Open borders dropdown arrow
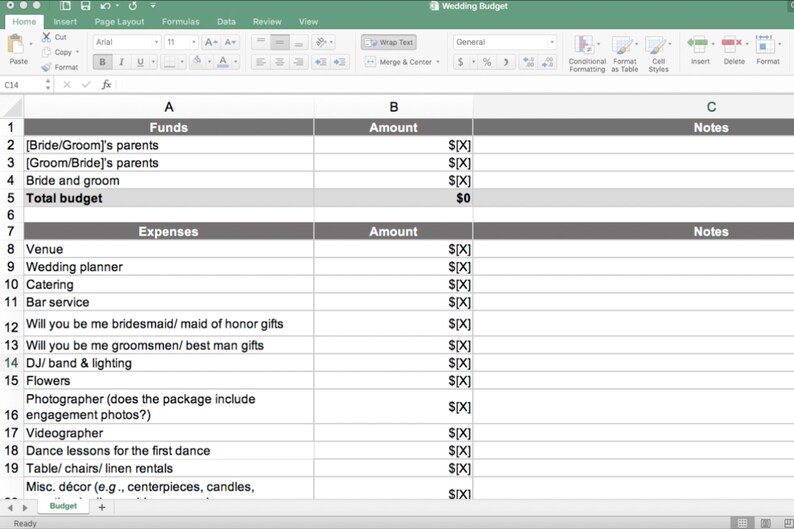The width and height of the screenshot is (794, 529). pos(182,62)
